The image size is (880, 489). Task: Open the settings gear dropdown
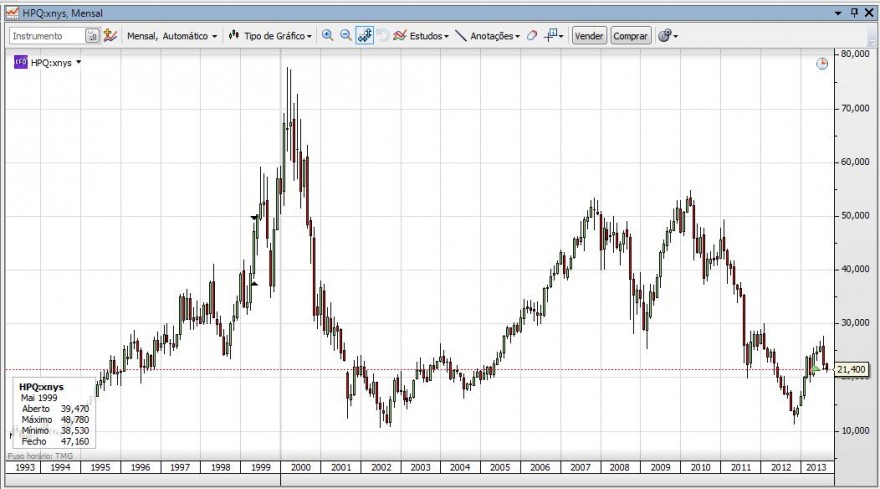click(x=668, y=36)
